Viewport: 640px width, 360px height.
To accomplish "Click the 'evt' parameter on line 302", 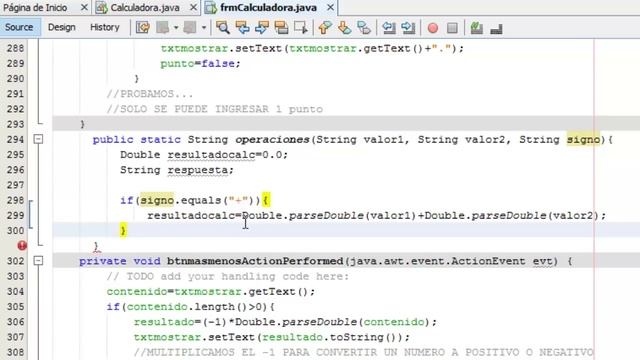I will [x=542, y=261].
